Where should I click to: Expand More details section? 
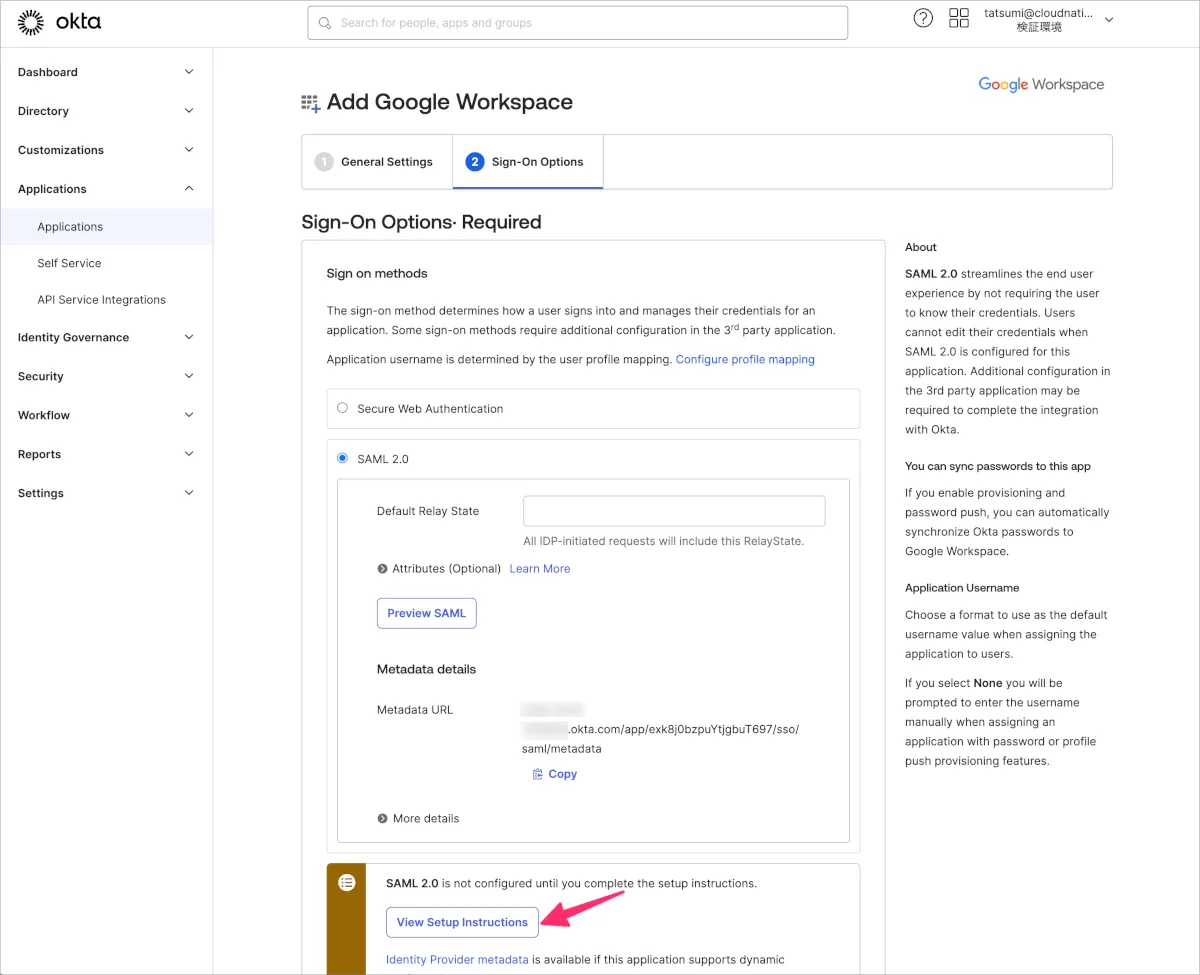382,819
